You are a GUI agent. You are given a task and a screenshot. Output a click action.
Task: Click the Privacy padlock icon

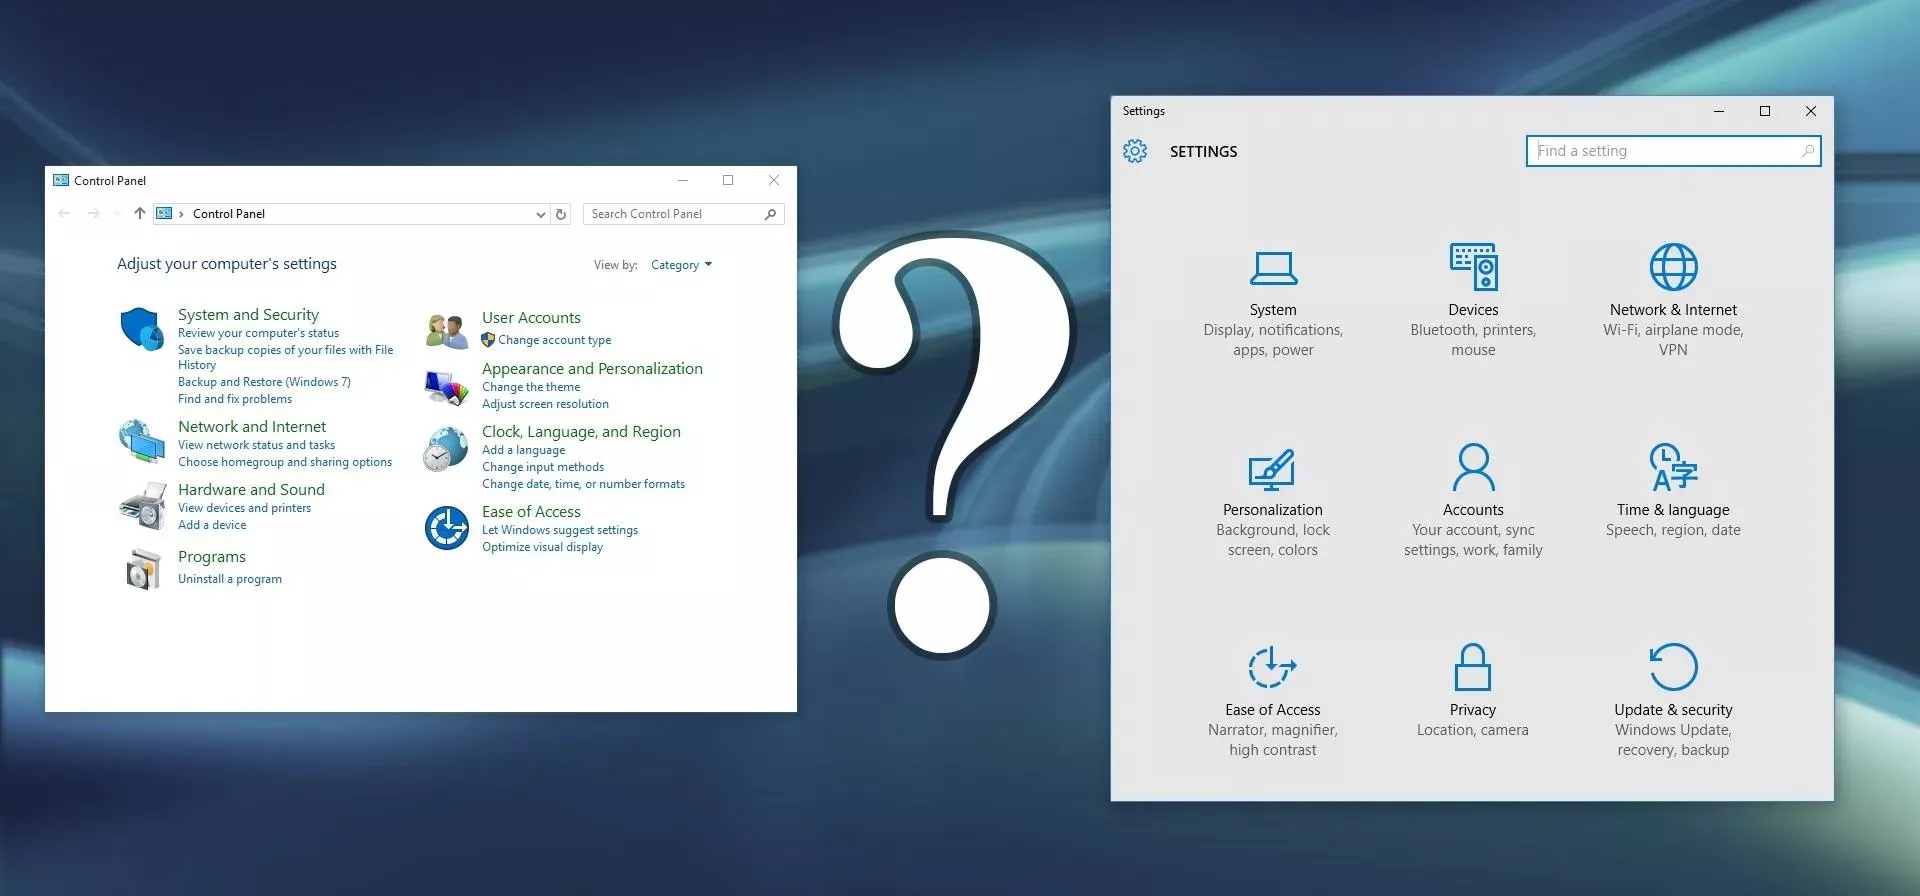pyautogui.click(x=1472, y=667)
